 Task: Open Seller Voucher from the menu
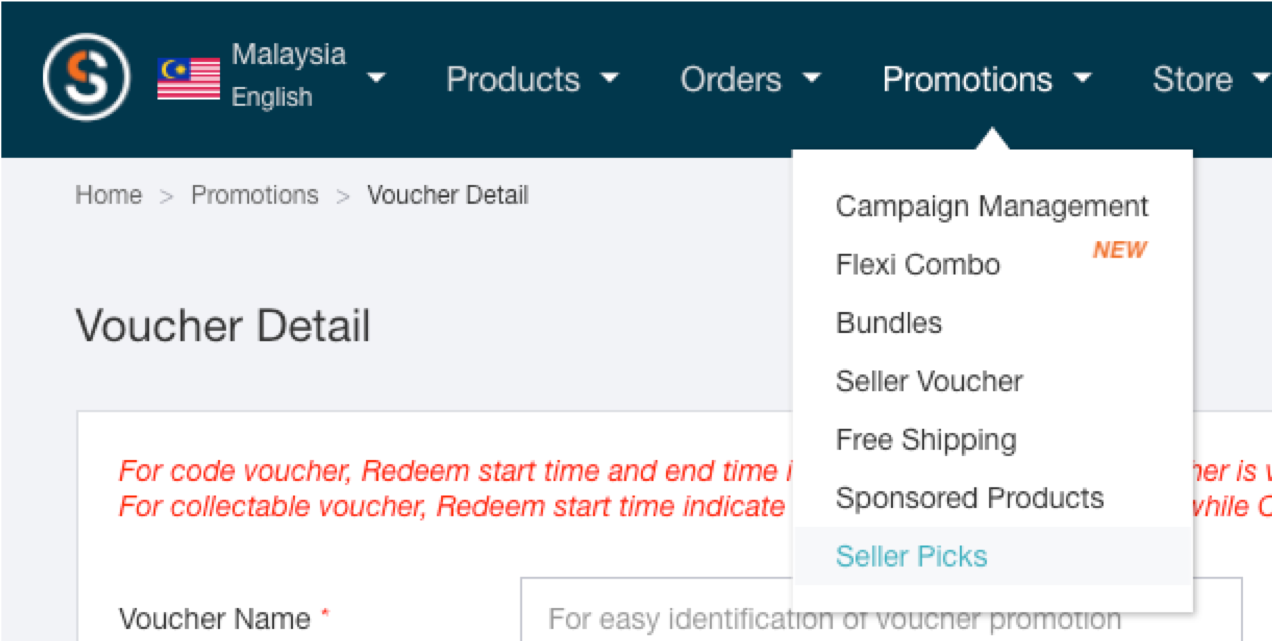pyautogui.click(x=929, y=381)
